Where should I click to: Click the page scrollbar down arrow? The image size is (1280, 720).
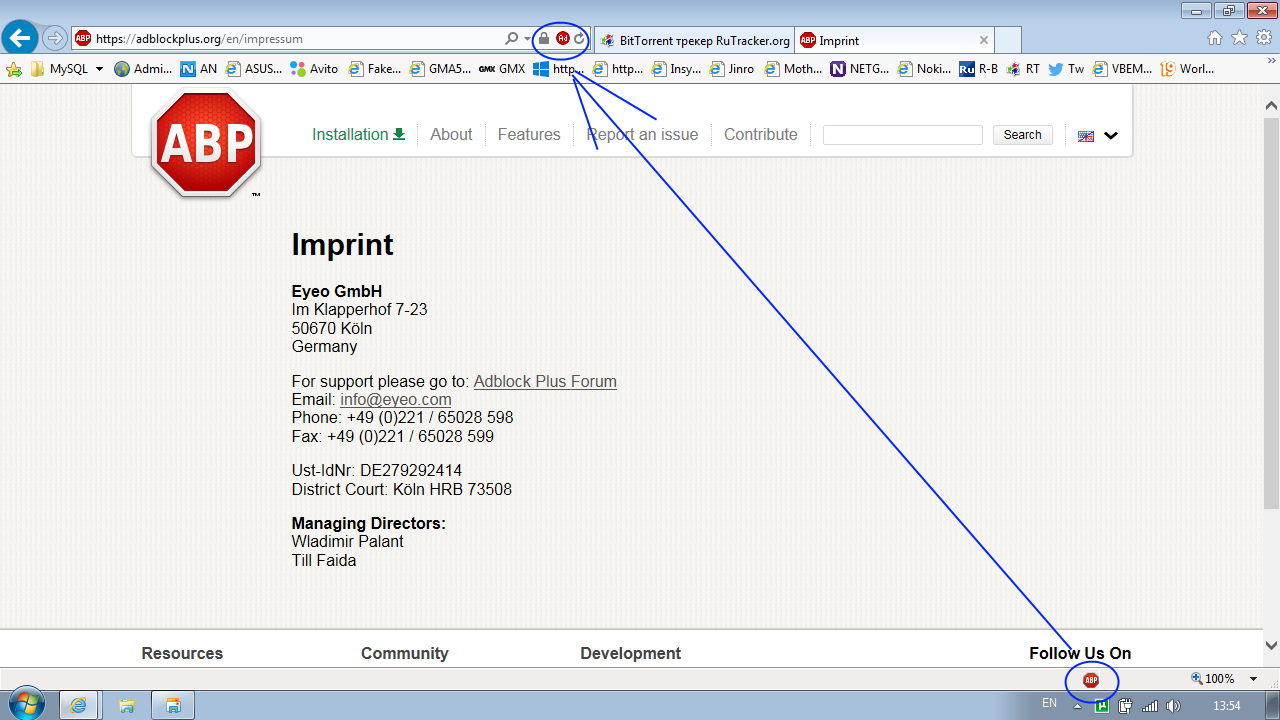click(x=1272, y=646)
